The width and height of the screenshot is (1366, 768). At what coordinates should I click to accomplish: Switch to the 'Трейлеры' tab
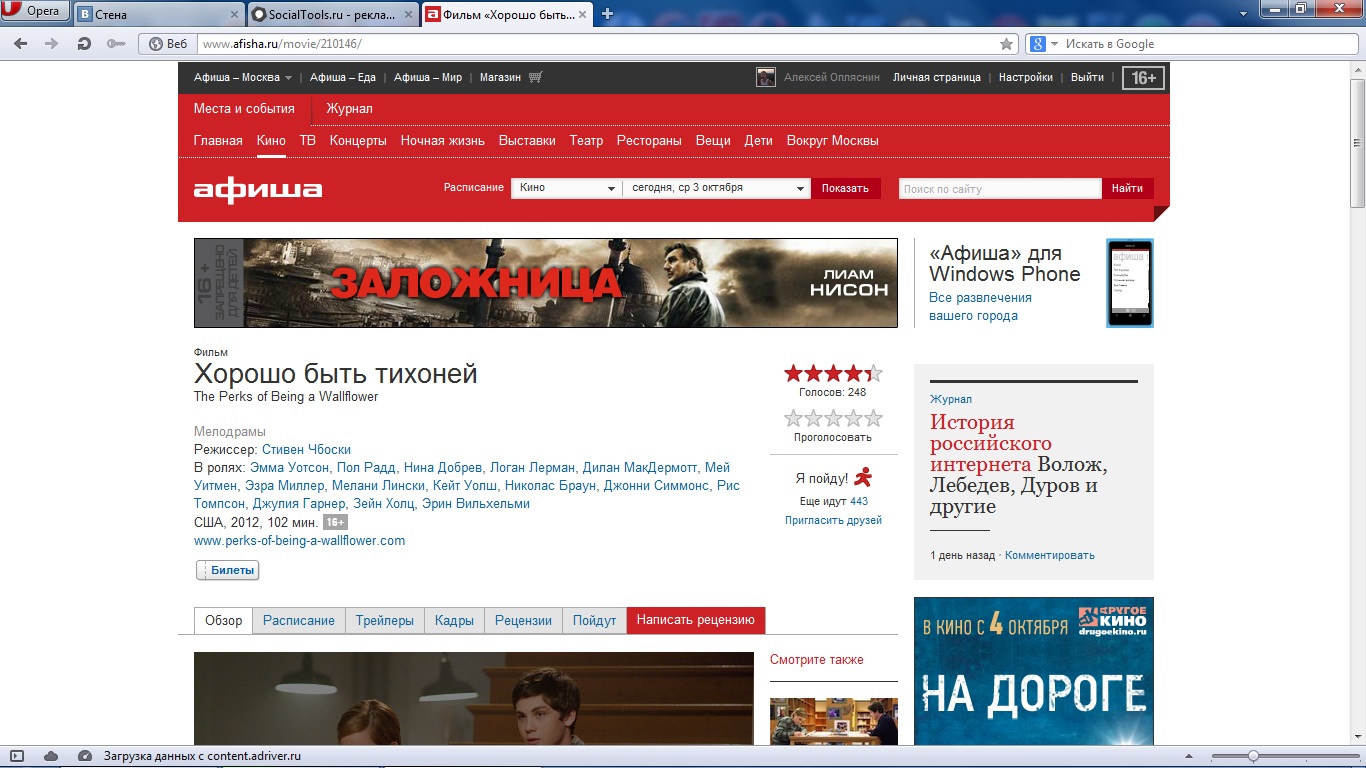pyautogui.click(x=385, y=620)
